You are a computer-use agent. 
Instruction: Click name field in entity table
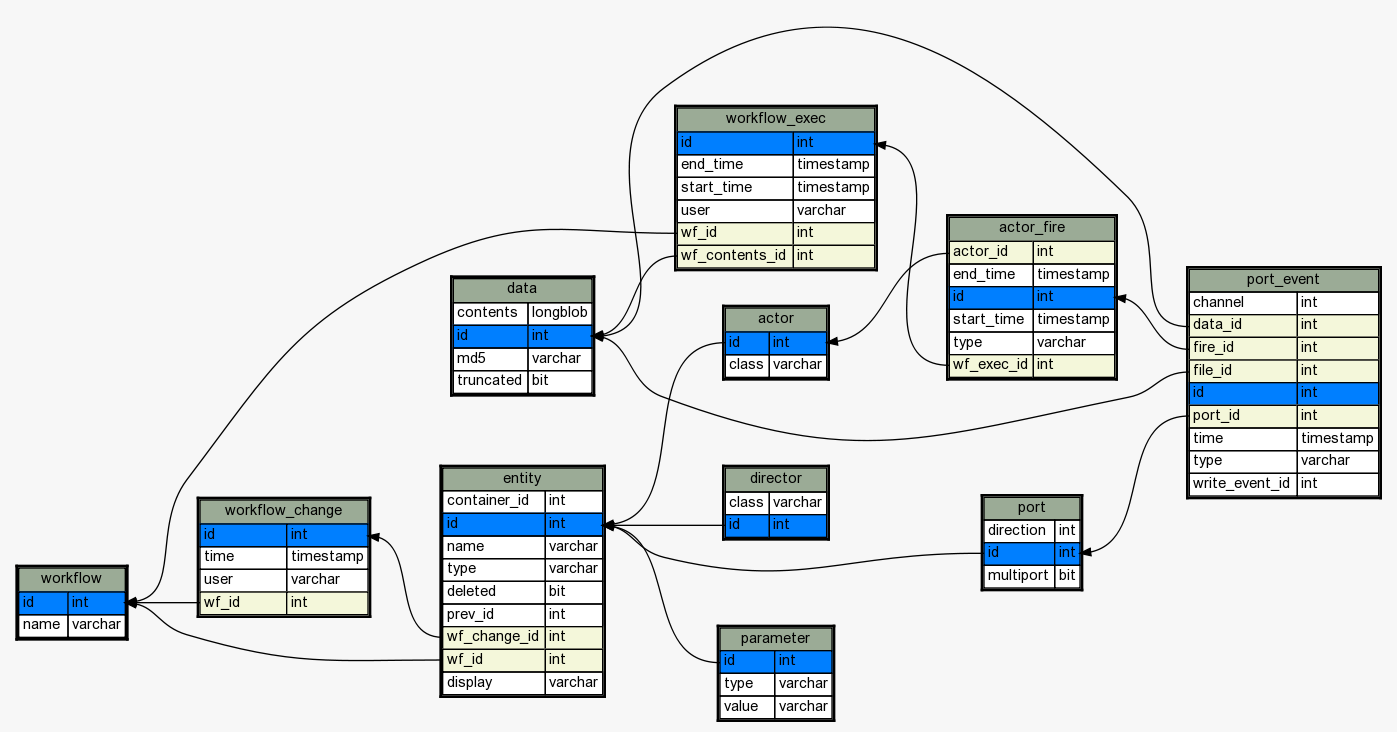click(x=522, y=547)
